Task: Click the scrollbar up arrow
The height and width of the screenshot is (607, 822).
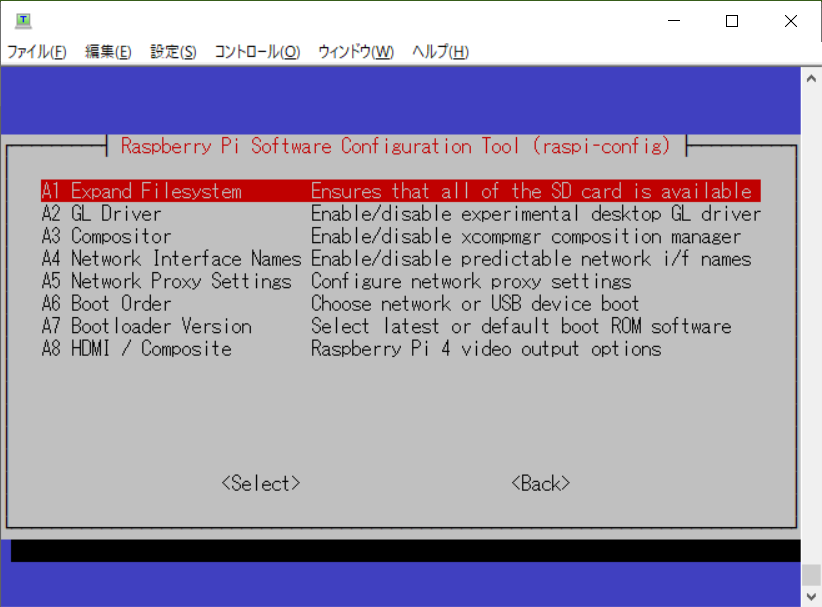Action: click(x=811, y=79)
